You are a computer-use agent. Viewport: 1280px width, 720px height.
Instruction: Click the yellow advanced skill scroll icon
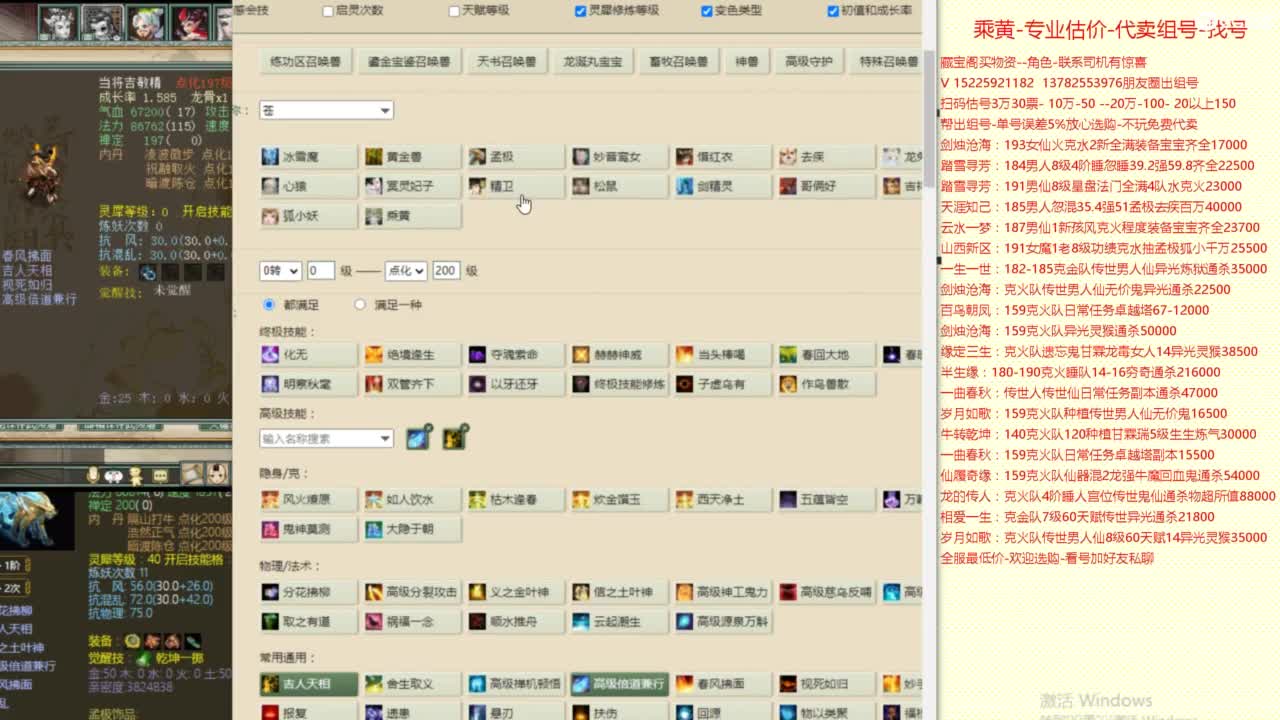tap(455, 437)
